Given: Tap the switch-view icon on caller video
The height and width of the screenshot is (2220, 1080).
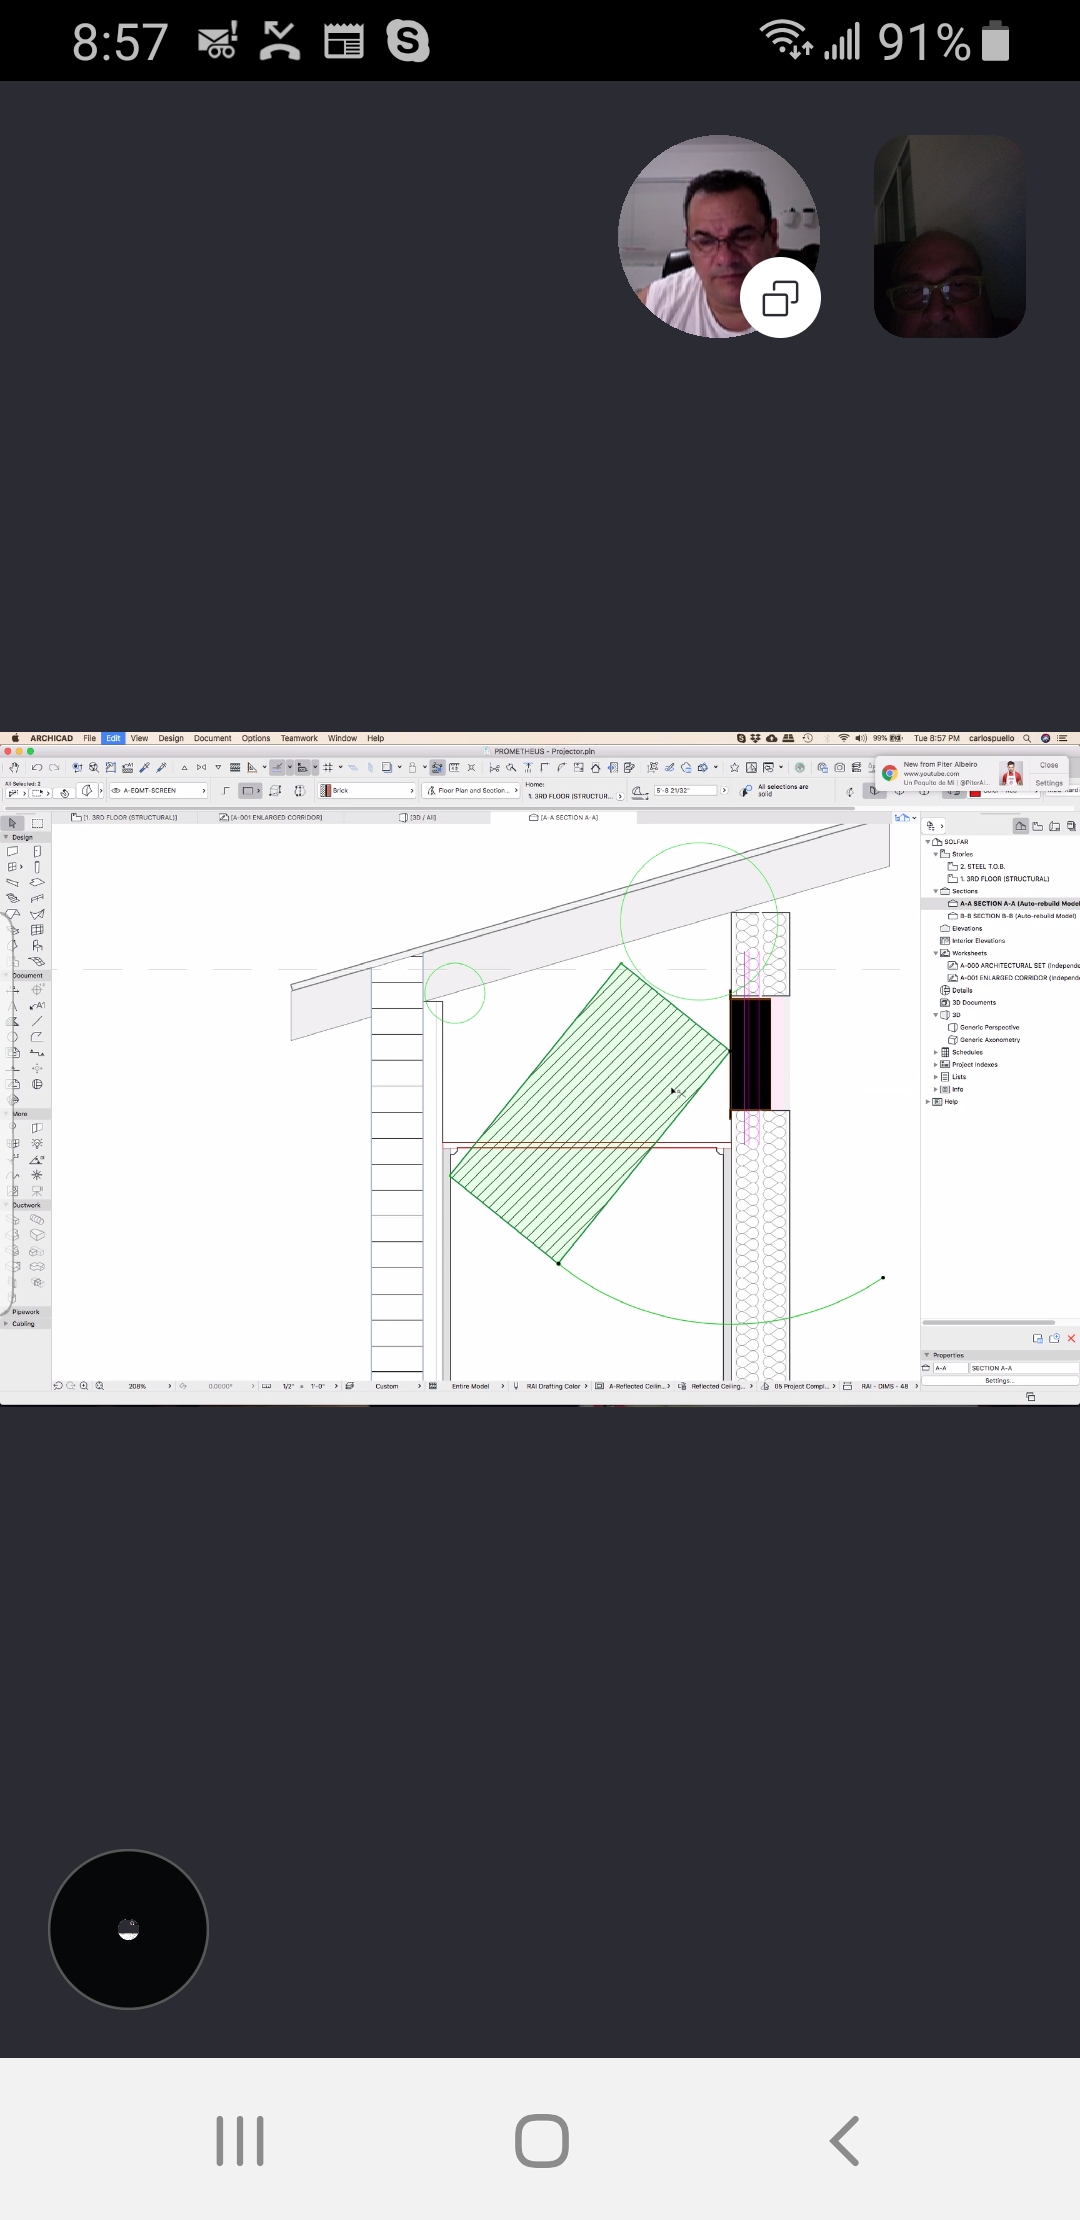Looking at the screenshot, I should 780,298.
